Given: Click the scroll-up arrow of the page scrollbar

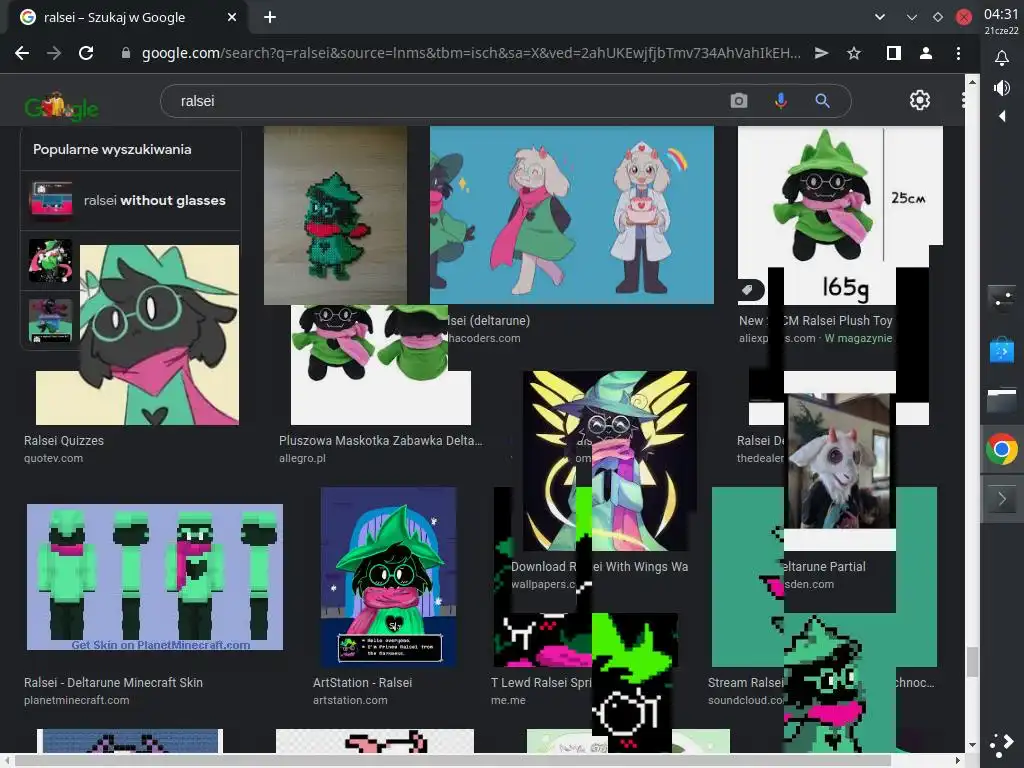Looking at the screenshot, I should (972, 82).
